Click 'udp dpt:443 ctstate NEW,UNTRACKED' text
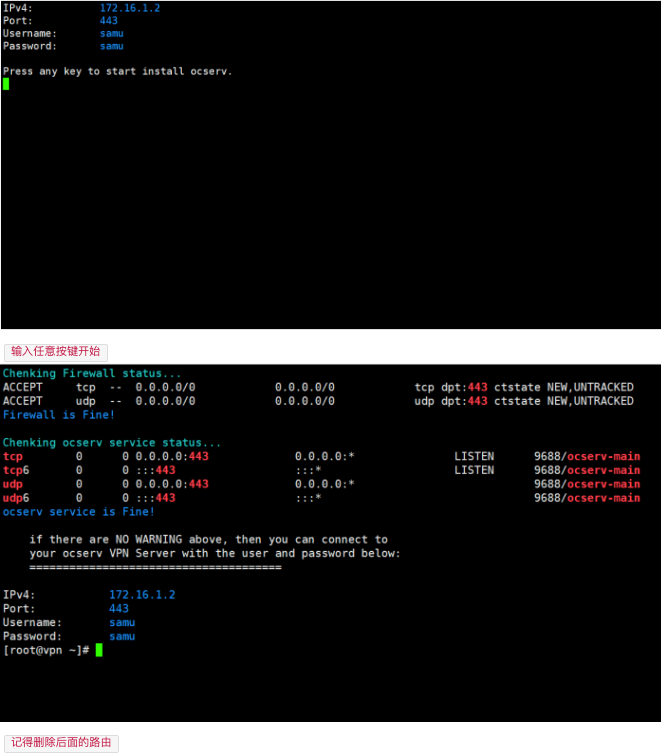Image resolution: width=661 pixels, height=754 pixels. pos(524,401)
